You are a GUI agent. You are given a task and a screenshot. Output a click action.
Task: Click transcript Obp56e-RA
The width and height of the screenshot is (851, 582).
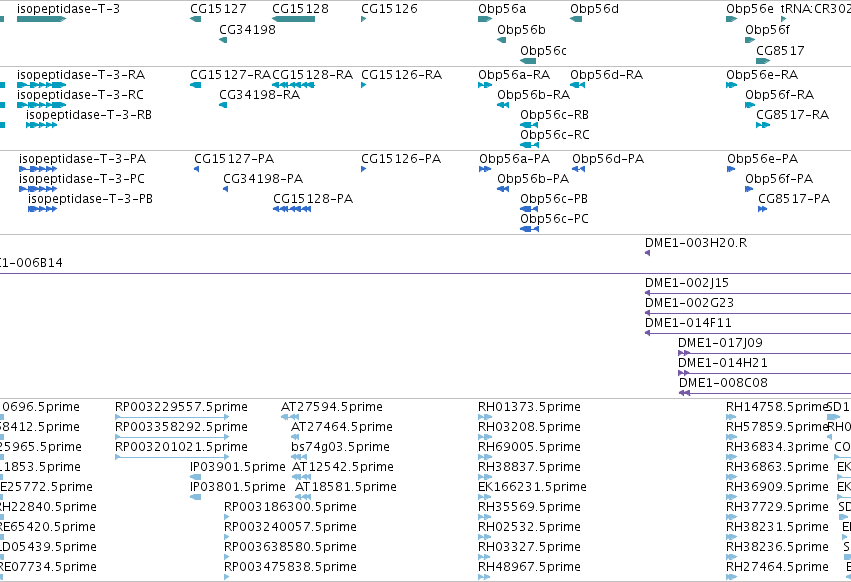click(762, 75)
